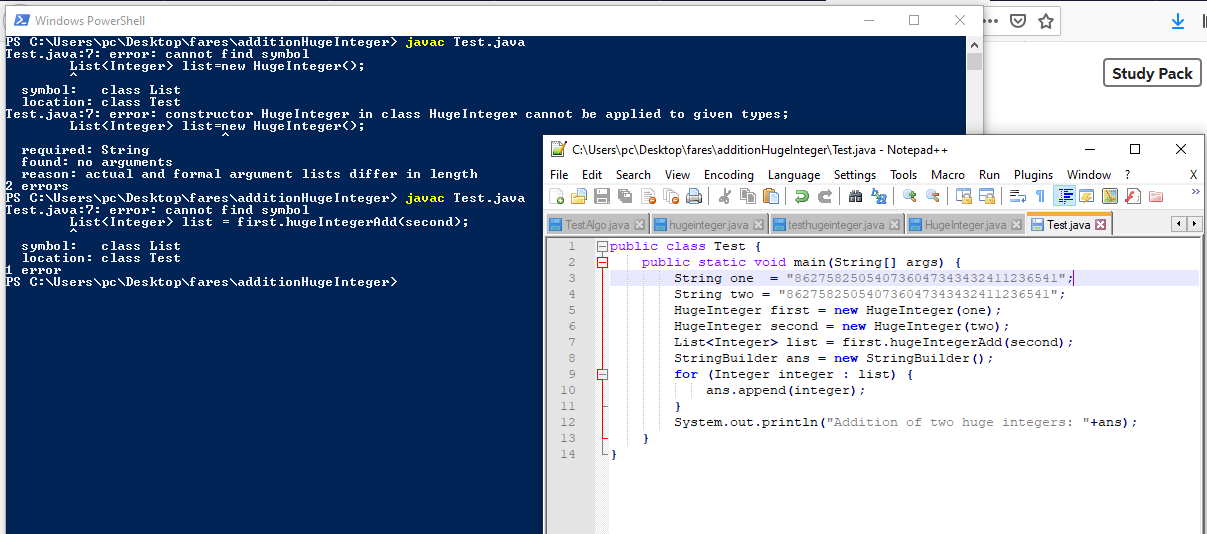Open the Window menu
Viewport: 1207px width, 534px height.
[x=1089, y=174]
